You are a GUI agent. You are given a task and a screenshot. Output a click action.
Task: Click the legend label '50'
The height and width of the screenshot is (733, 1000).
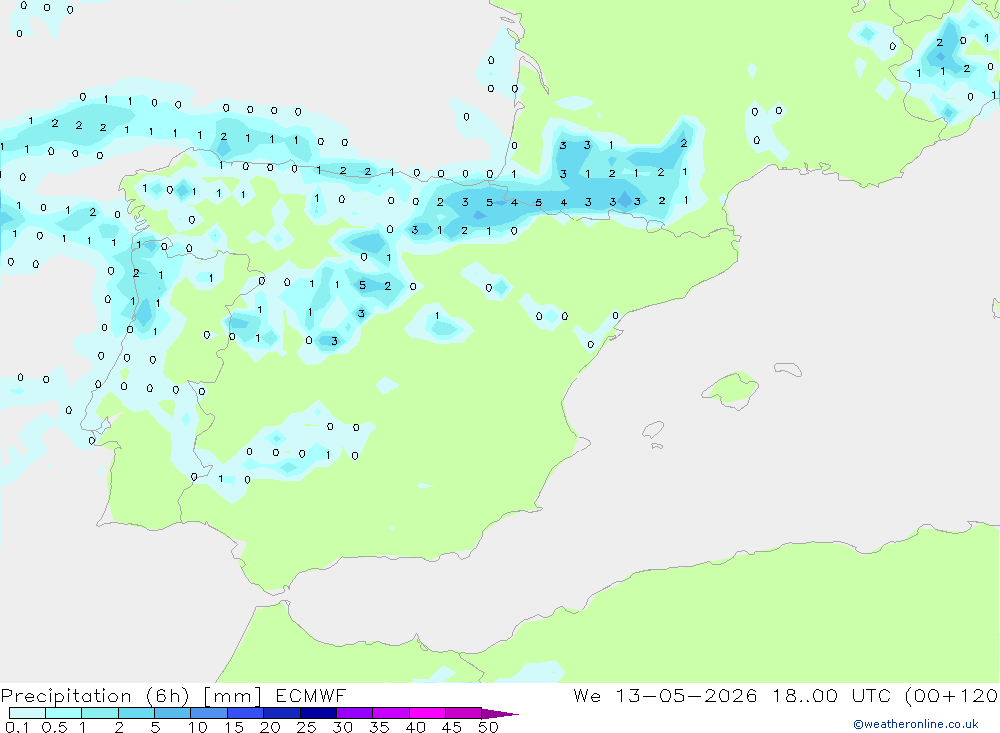click(488, 727)
